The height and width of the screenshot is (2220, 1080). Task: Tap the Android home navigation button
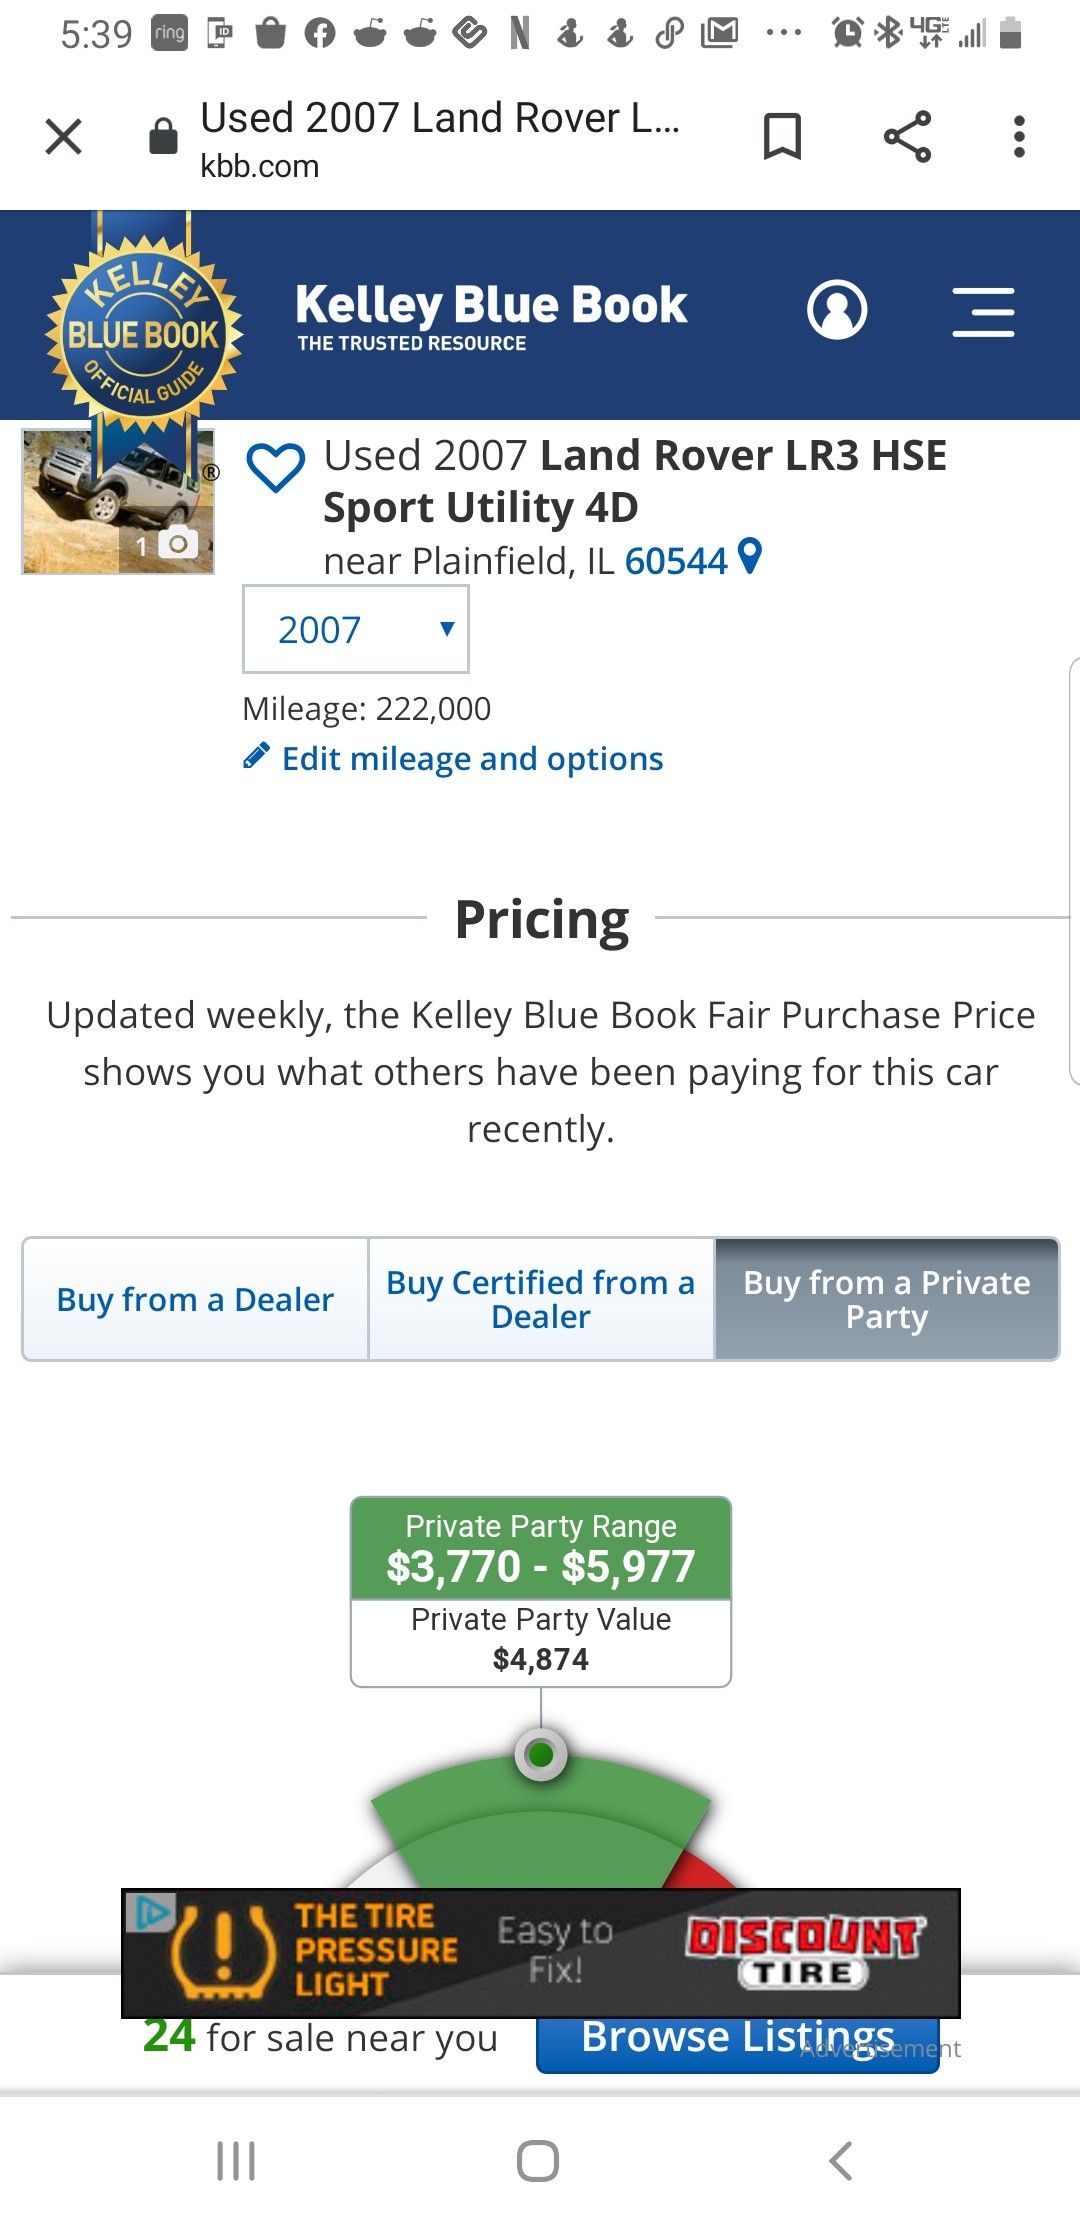538,2160
